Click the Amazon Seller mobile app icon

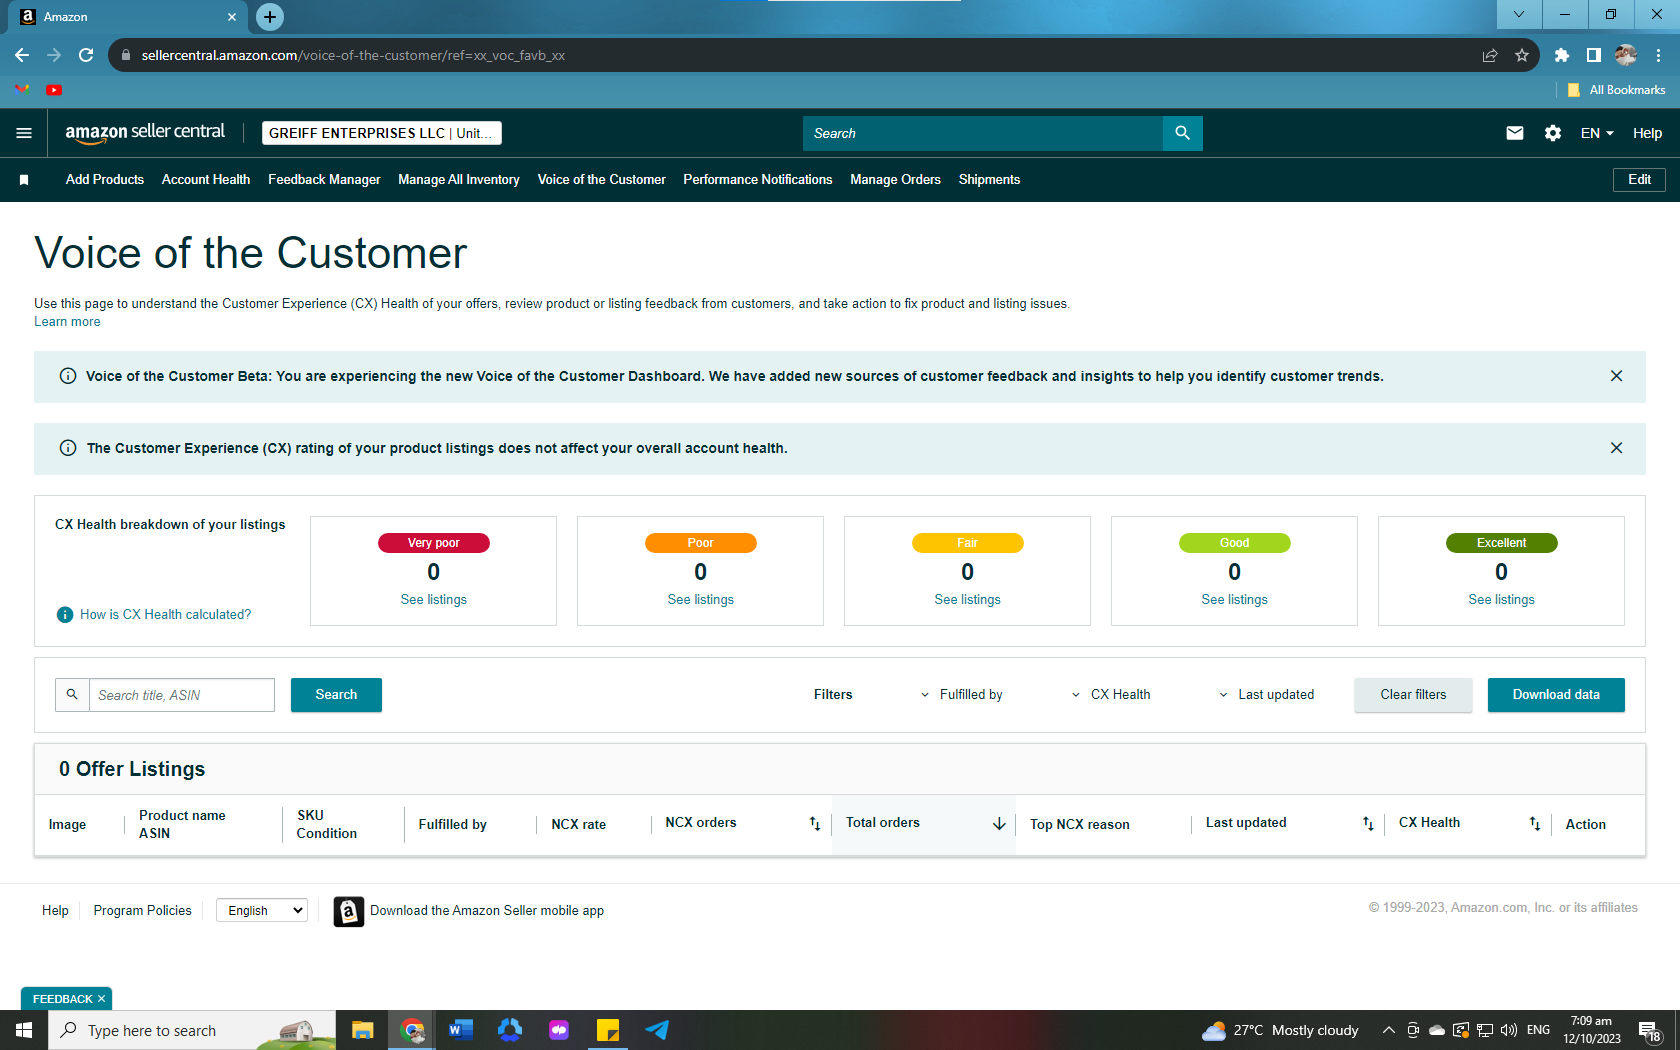click(x=348, y=911)
